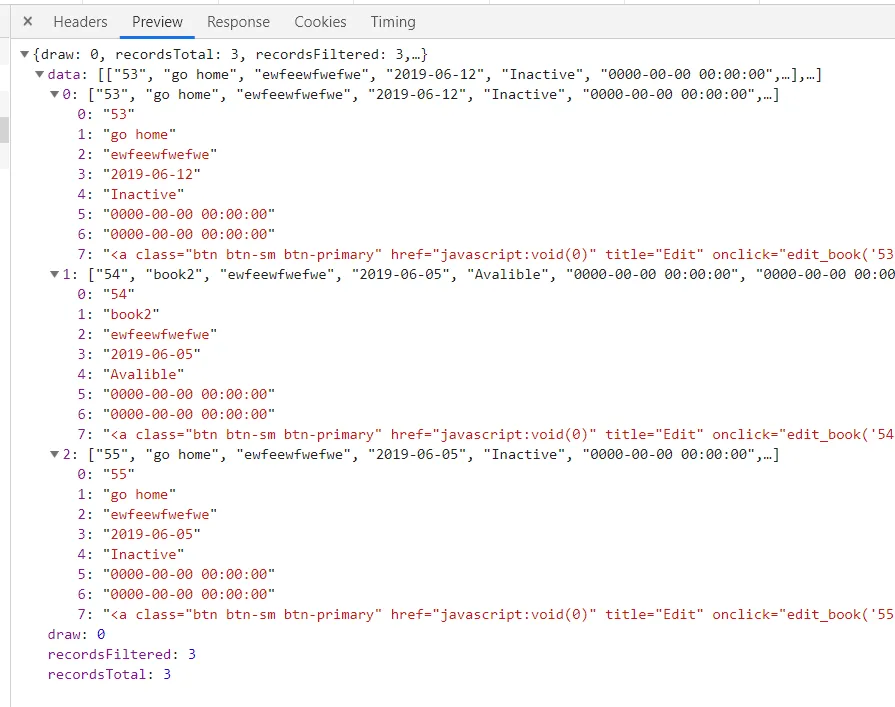Click the "book2" value
Screen dimensions: 895x707
tap(131, 314)
